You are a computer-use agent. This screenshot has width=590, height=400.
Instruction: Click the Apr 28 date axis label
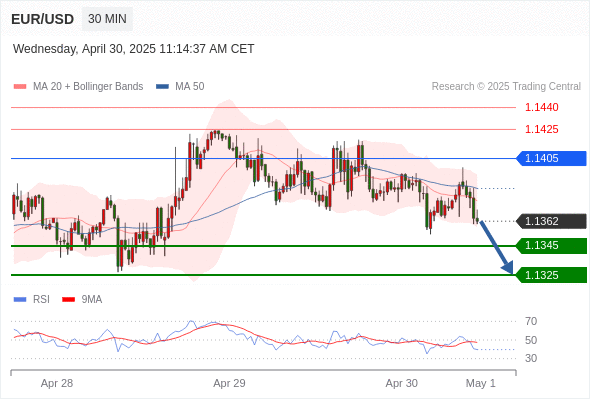coord(57,383)
